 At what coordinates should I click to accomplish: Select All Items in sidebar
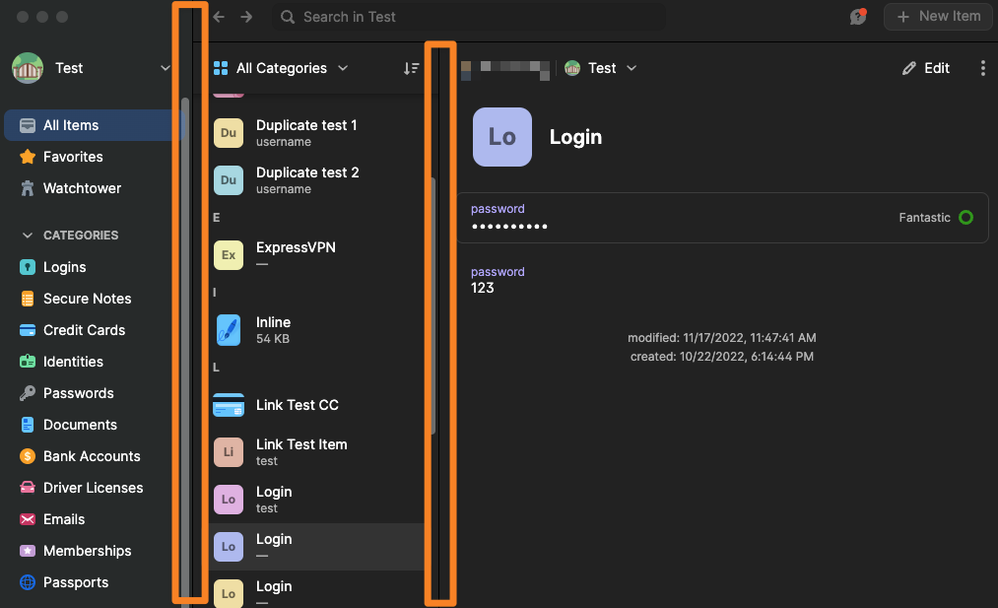point(71,125)
